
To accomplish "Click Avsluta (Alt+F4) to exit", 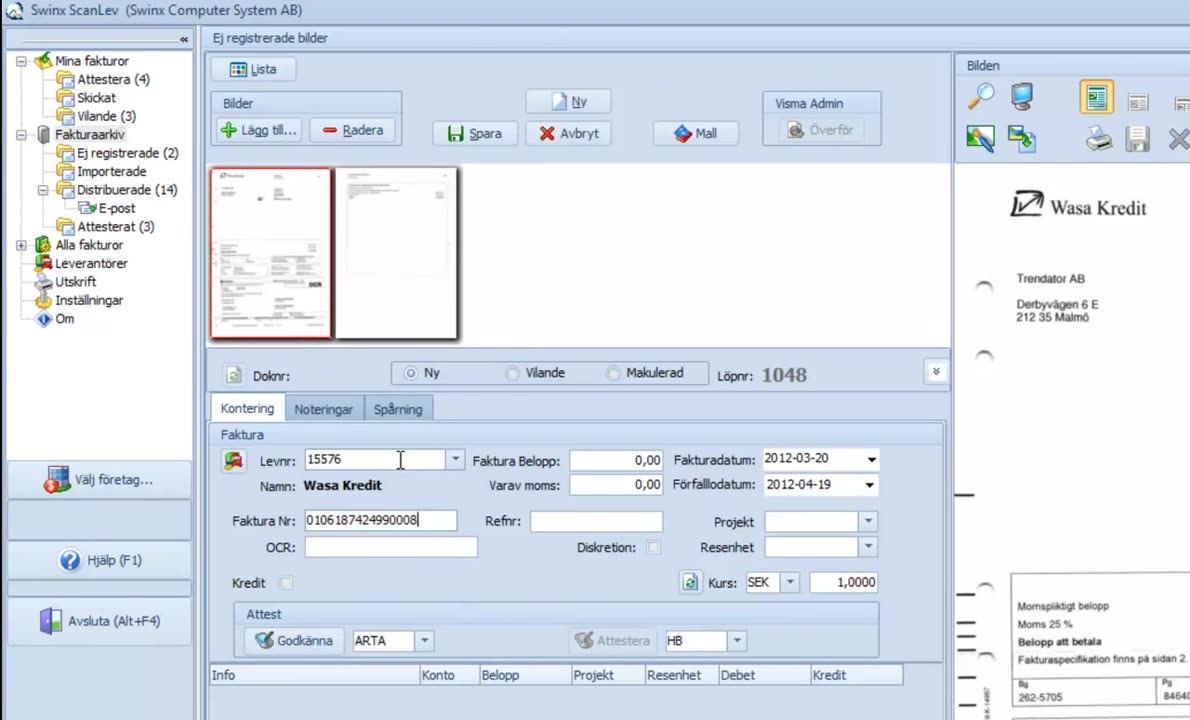I will click(99, 621).
